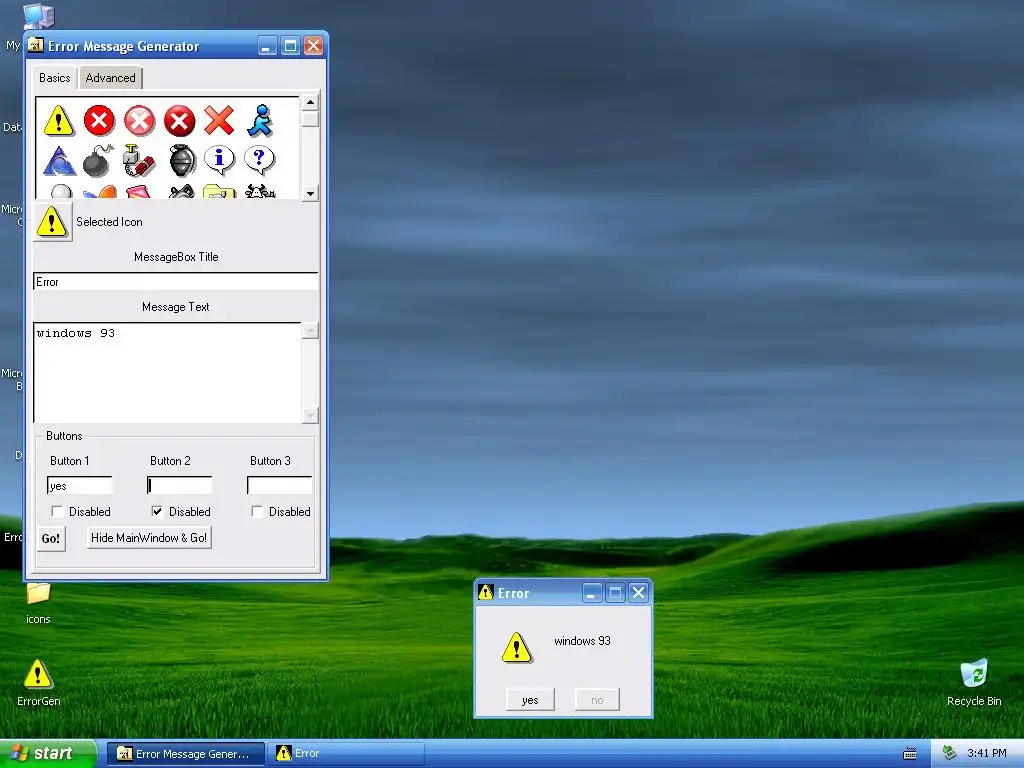Viewport: 1024px width, 768px height.
Task: Focus the Button 3 text field
Action: pyautogui.click(x=280, y=485)
